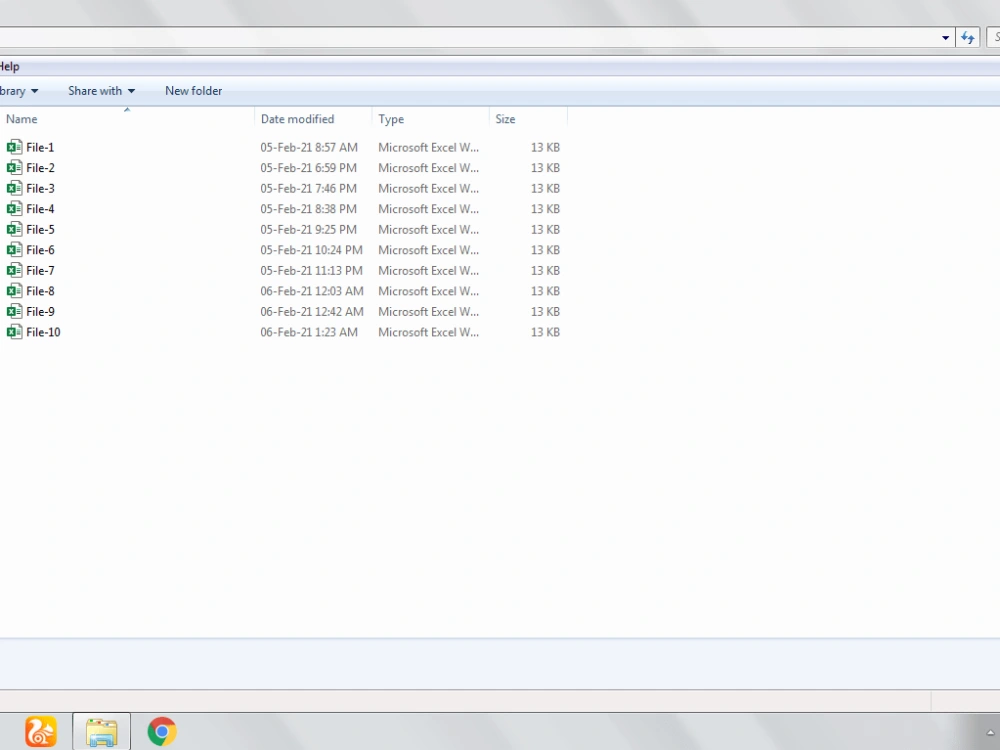The height and width of the screenshot is (750, 1000).
Task: Click date 05-Feb-21 9:25 PM
Action: tap(308, 229)
